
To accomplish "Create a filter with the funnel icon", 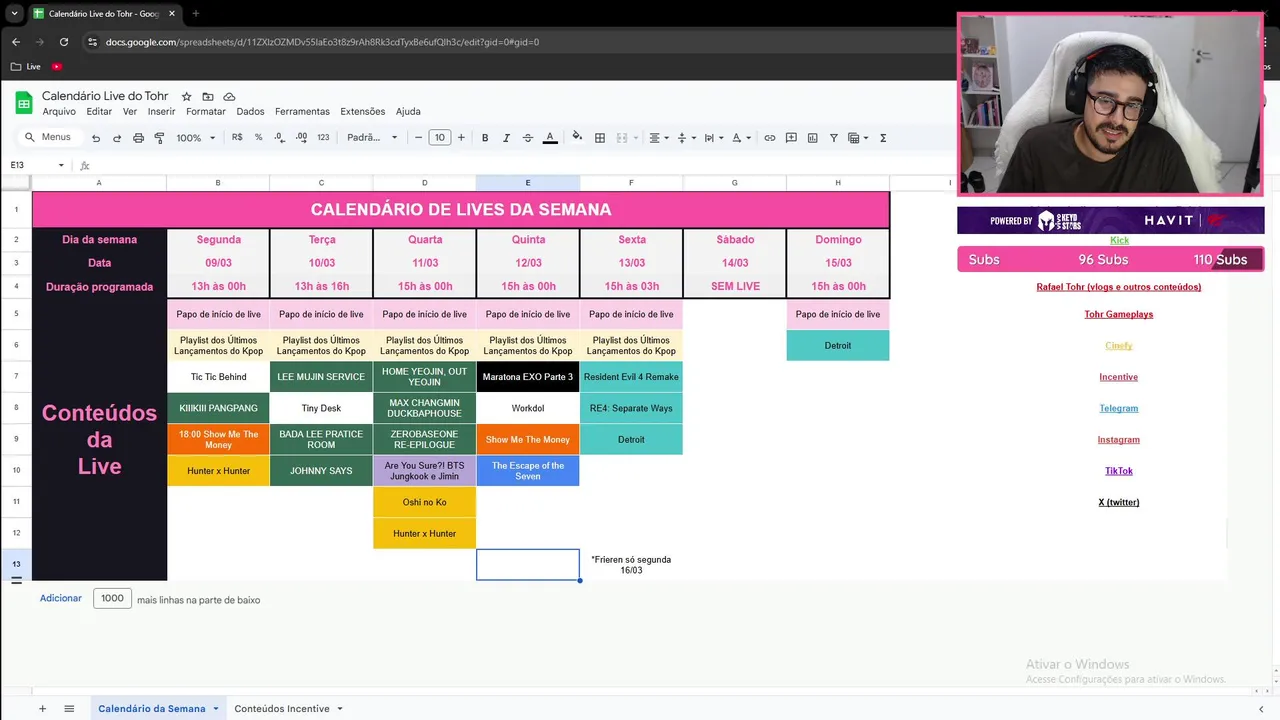I will pos(834,138).
